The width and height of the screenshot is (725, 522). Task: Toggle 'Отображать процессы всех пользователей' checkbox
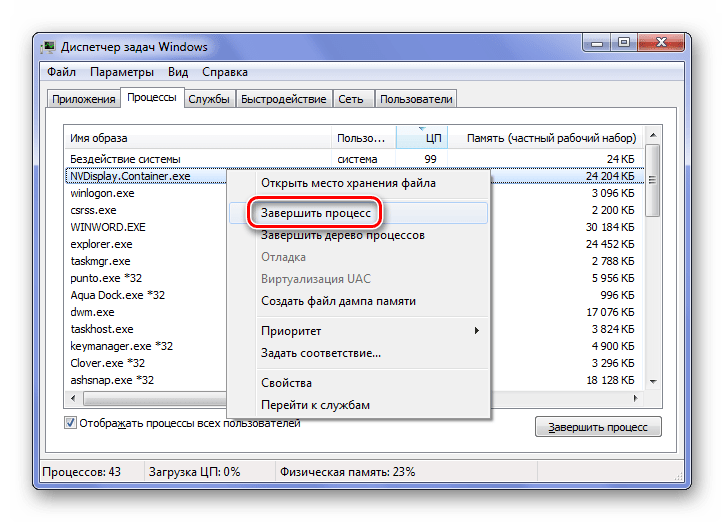pos(70,423)
